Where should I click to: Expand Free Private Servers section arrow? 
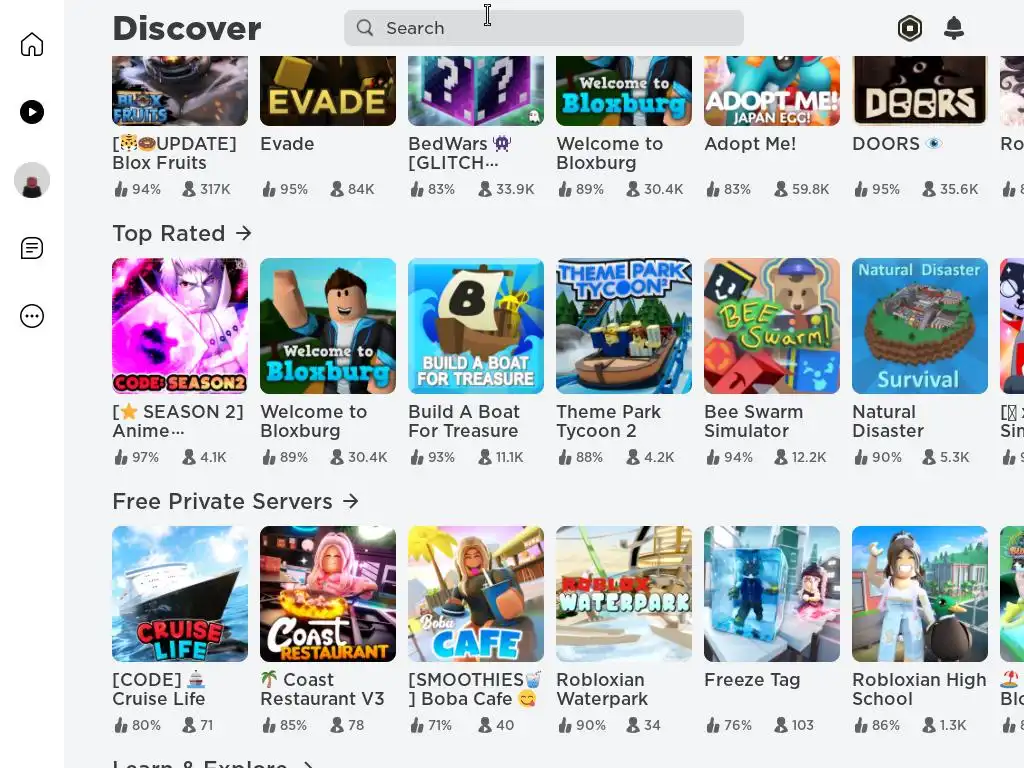click(x=351, y=501)
